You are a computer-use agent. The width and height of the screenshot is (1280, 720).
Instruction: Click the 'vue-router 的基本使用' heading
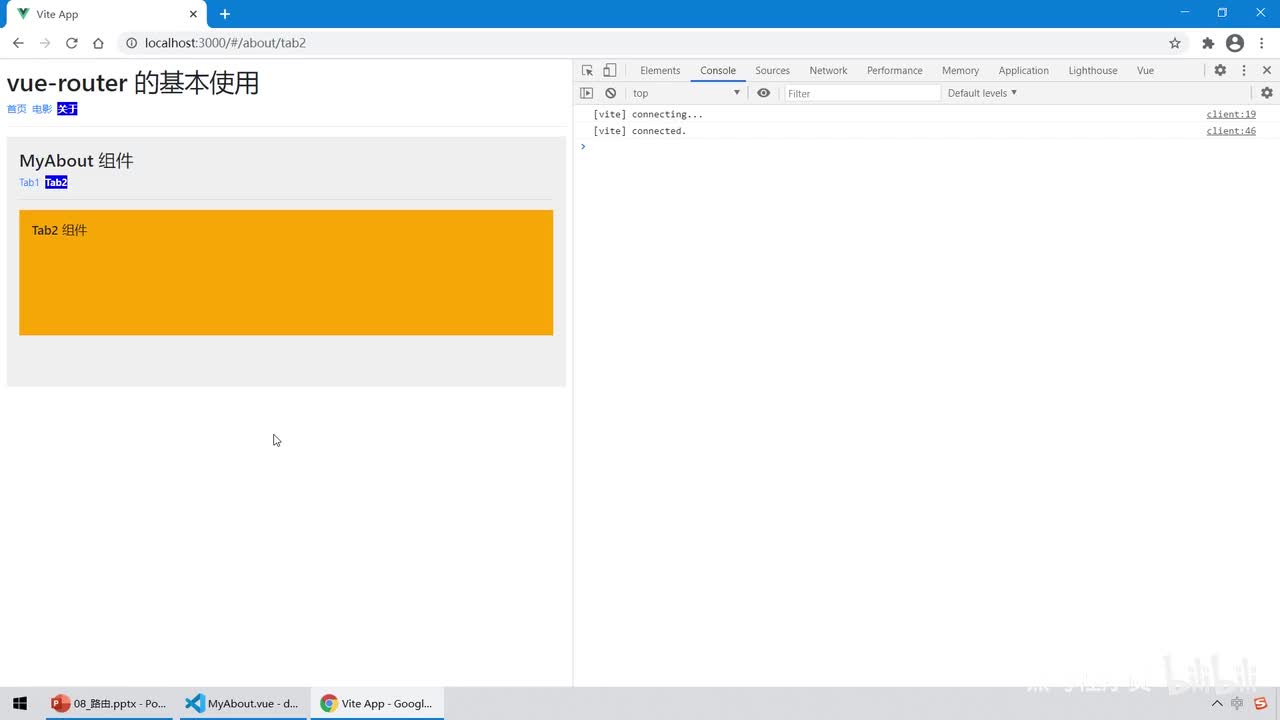(x=133, y=82)
